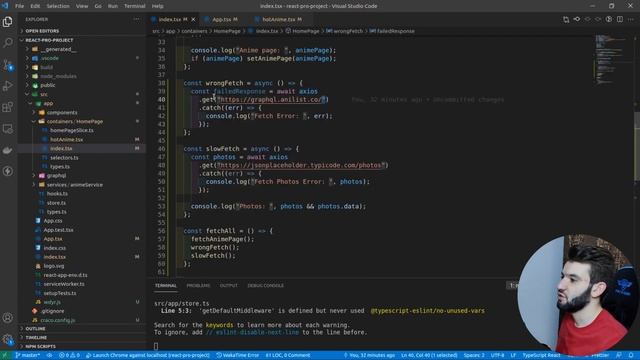Click the Ln 40, Col 40 cursor position indicator
This screenshot has width=640, height=360.
(429, 355)
